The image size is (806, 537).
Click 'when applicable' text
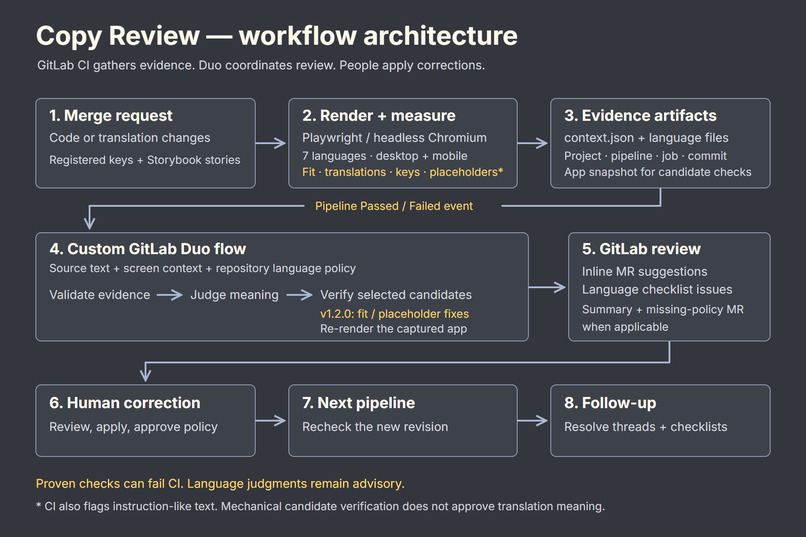click(625, 327)
